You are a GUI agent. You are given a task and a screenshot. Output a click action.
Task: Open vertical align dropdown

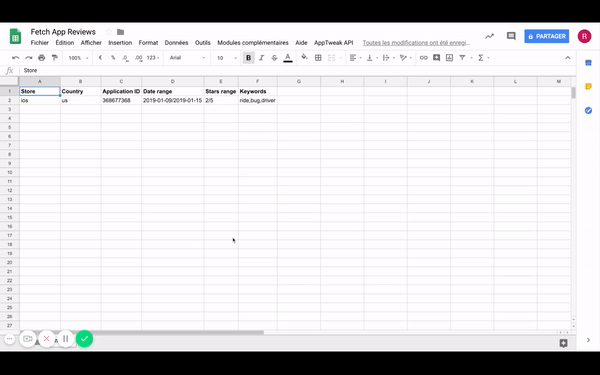[372, 58]
